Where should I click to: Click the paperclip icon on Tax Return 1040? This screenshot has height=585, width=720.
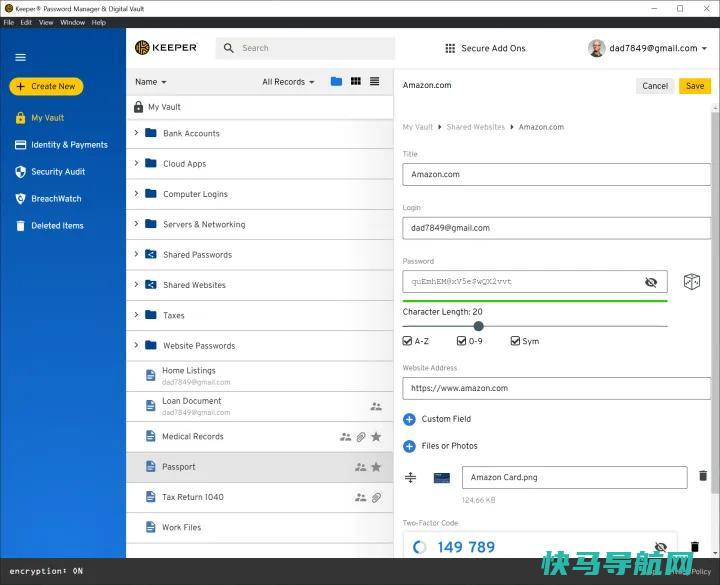(x=376, y=497)
